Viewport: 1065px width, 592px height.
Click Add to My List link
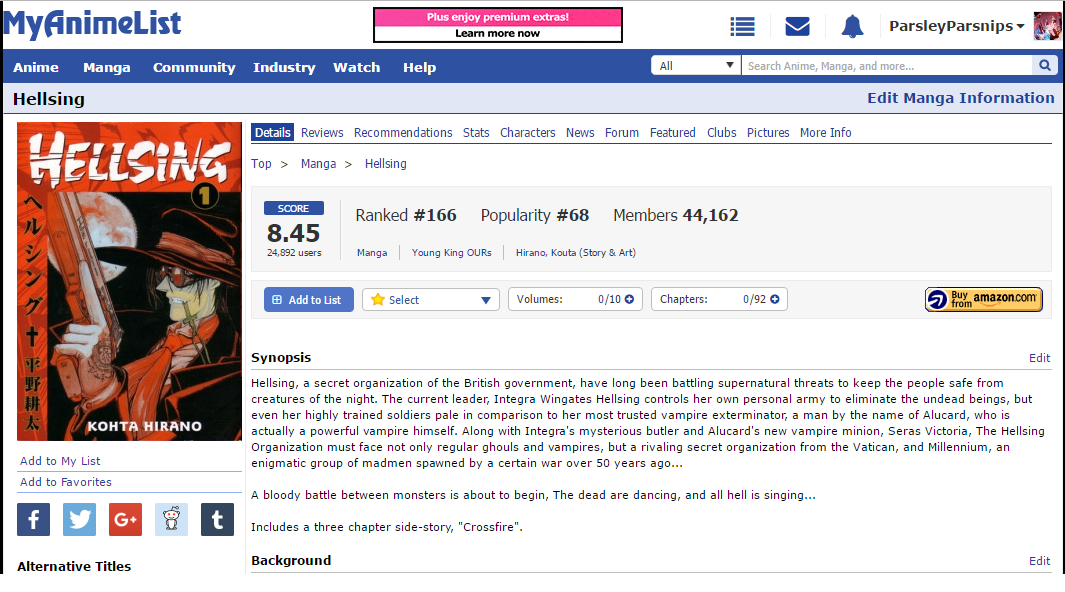[60, 461]
